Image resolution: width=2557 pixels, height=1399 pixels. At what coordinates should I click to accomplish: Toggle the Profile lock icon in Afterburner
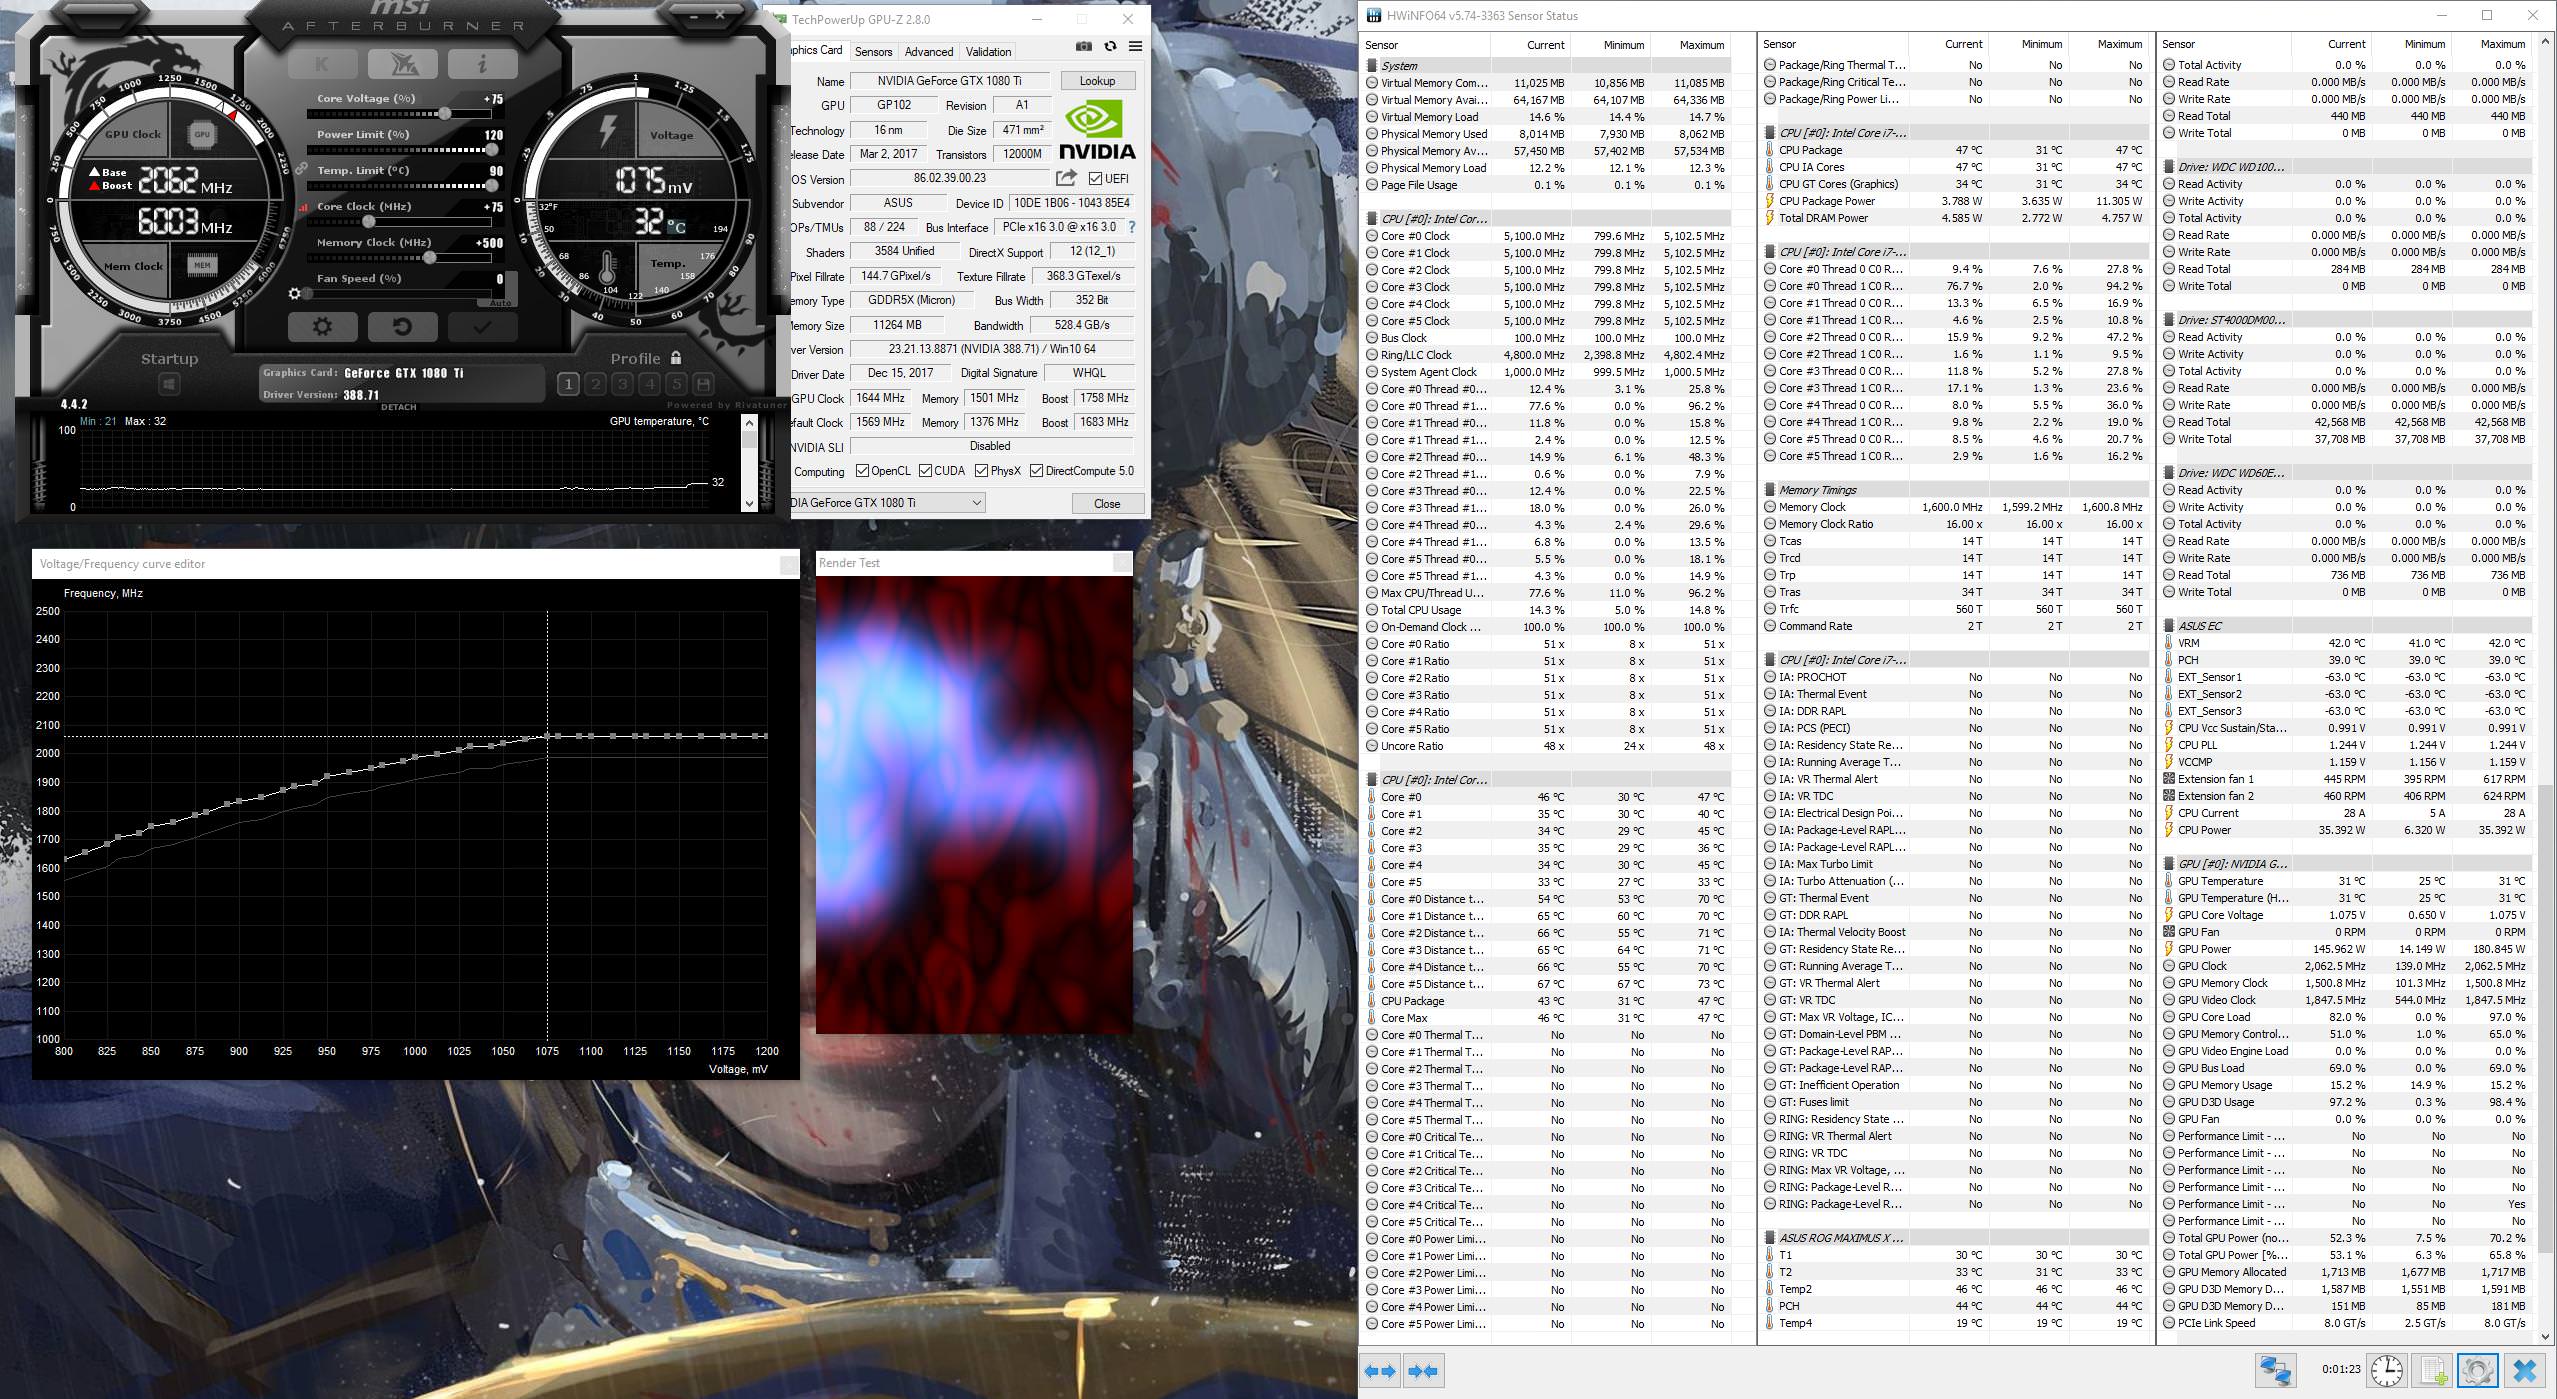[x=676, y=357]
